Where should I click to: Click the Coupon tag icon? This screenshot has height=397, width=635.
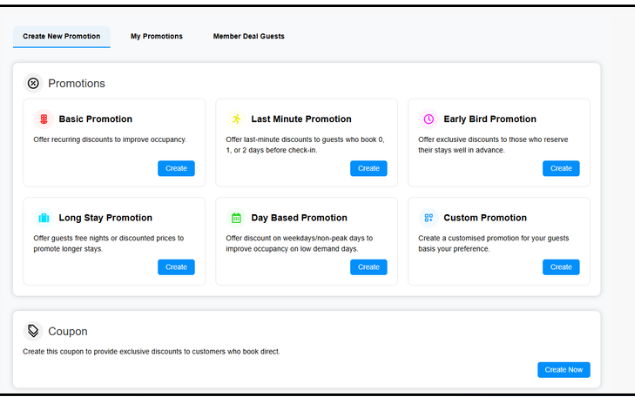coord(33,331)
